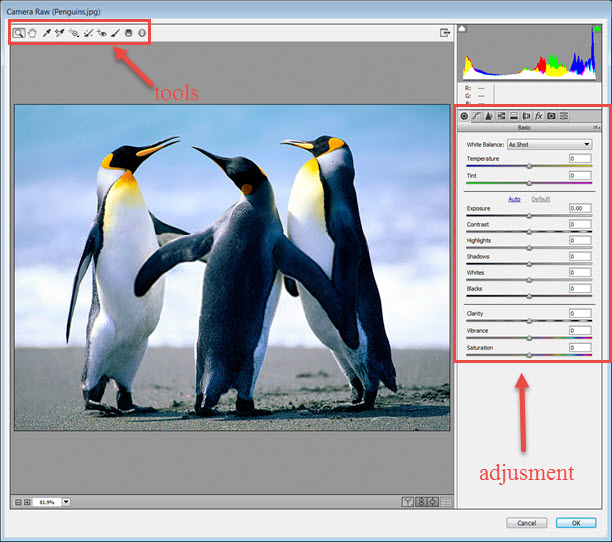Select the Graduated Filter tool
The image size is (612, 542).
pyautogui.click(x=128, y=33)
